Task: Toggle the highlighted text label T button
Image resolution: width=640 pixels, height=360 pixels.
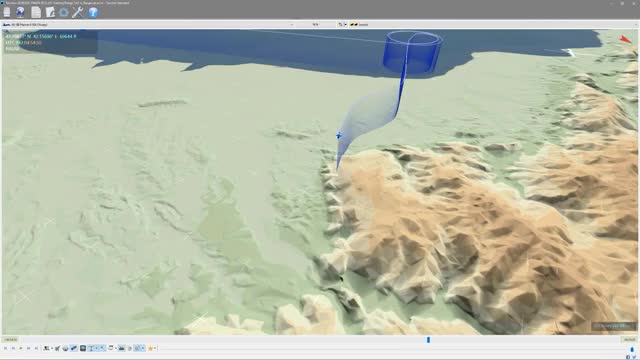Action: tap(91, 348)
